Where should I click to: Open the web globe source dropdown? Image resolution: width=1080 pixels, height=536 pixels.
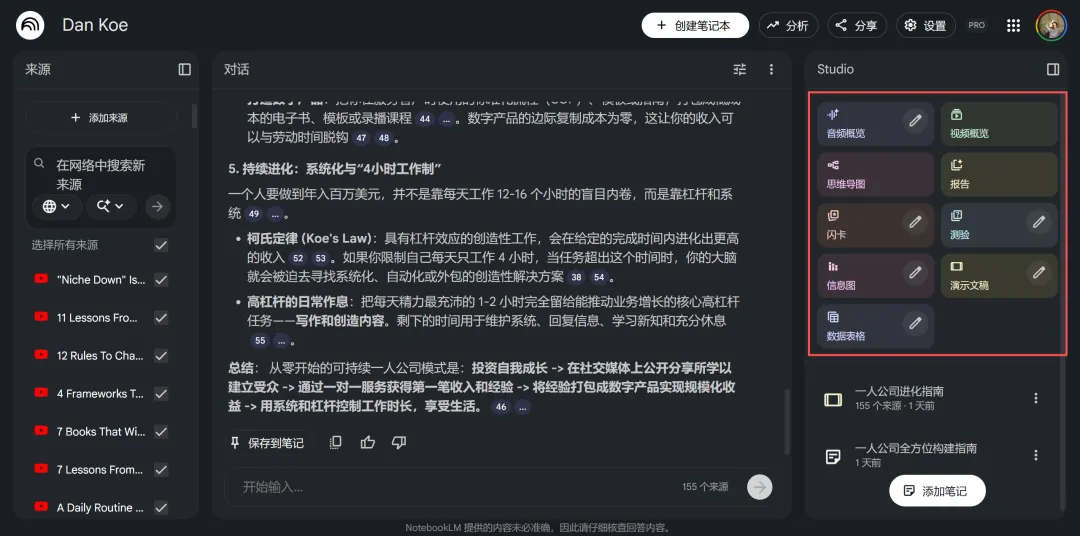pos(57,206)
